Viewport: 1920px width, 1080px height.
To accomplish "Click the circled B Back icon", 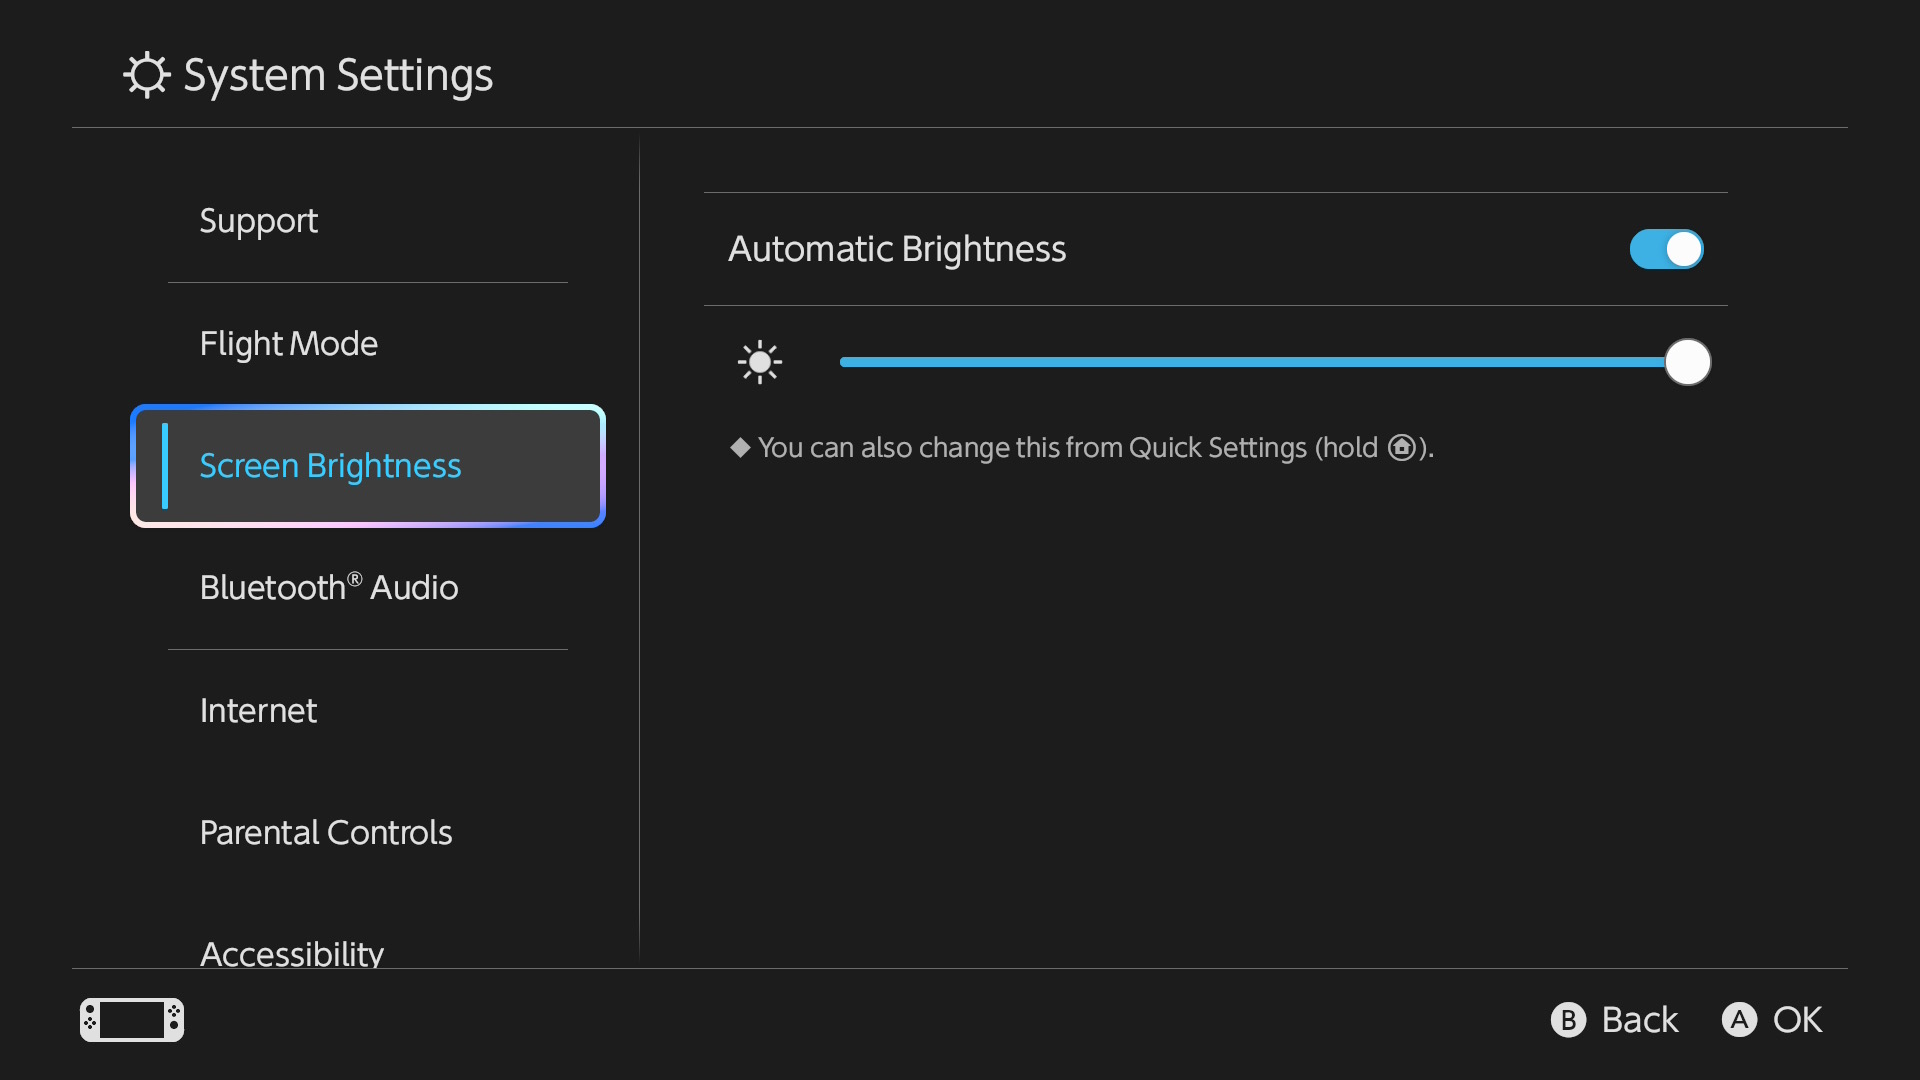I will 1568,1019.
